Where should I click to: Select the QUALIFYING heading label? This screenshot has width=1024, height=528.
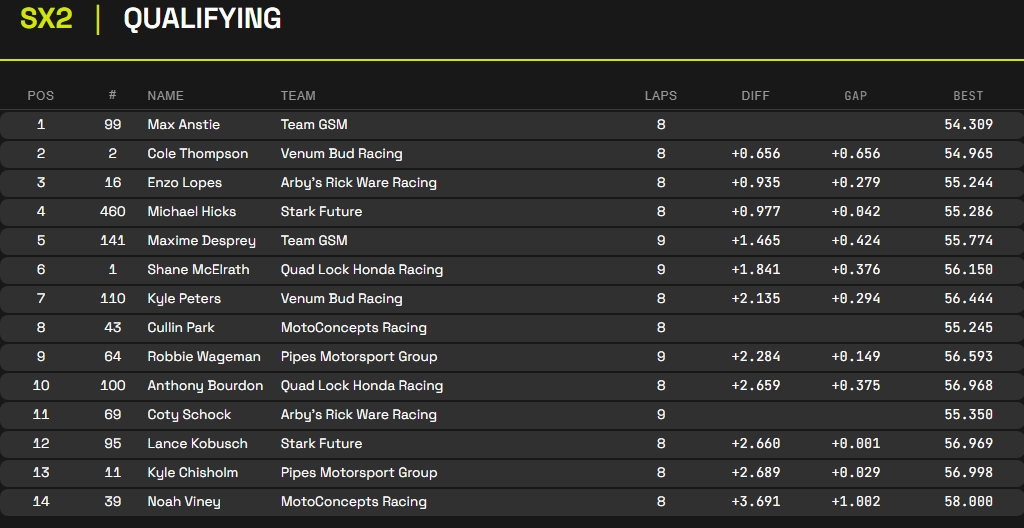tap(202, 19)
